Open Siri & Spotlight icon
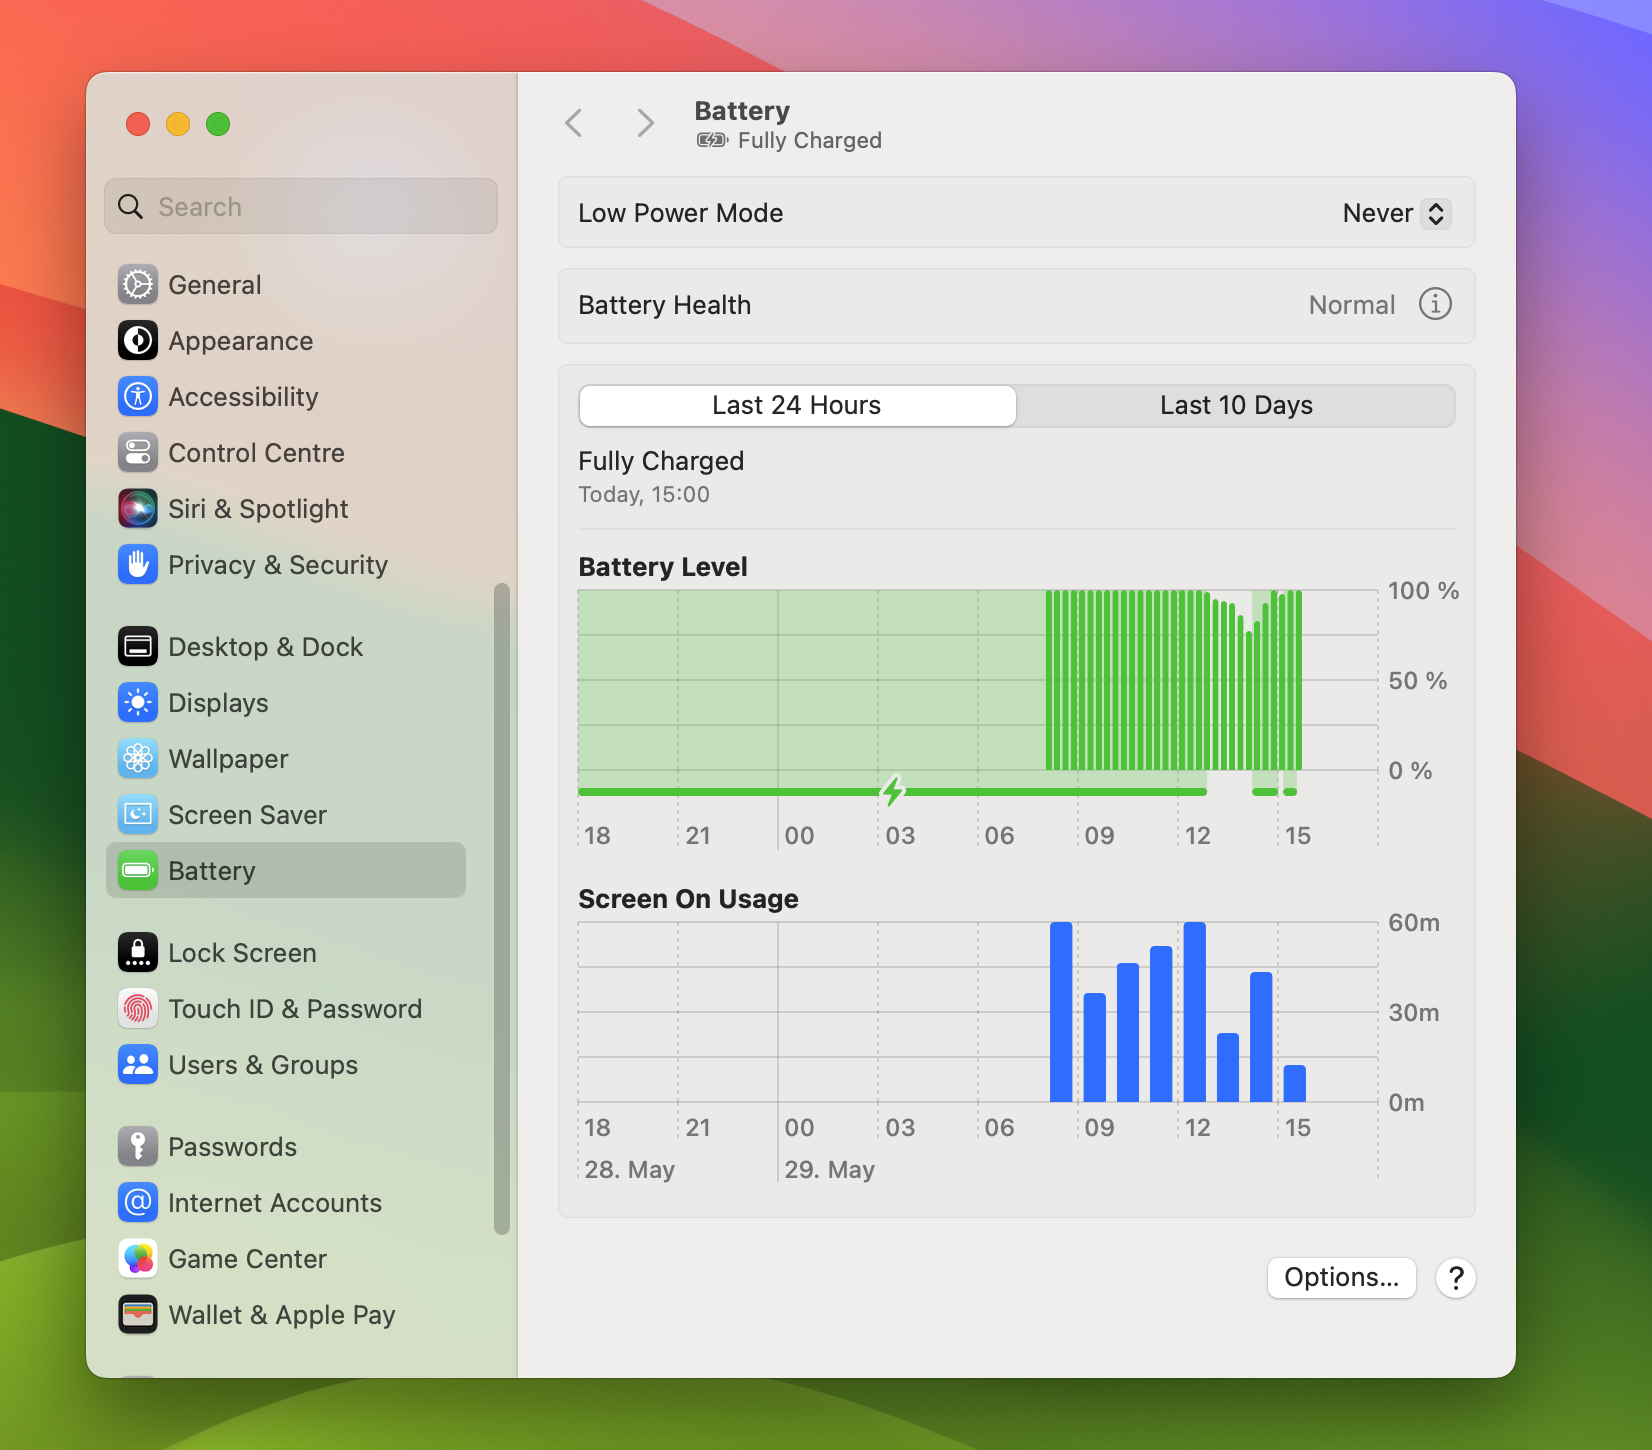 (138, 509)
